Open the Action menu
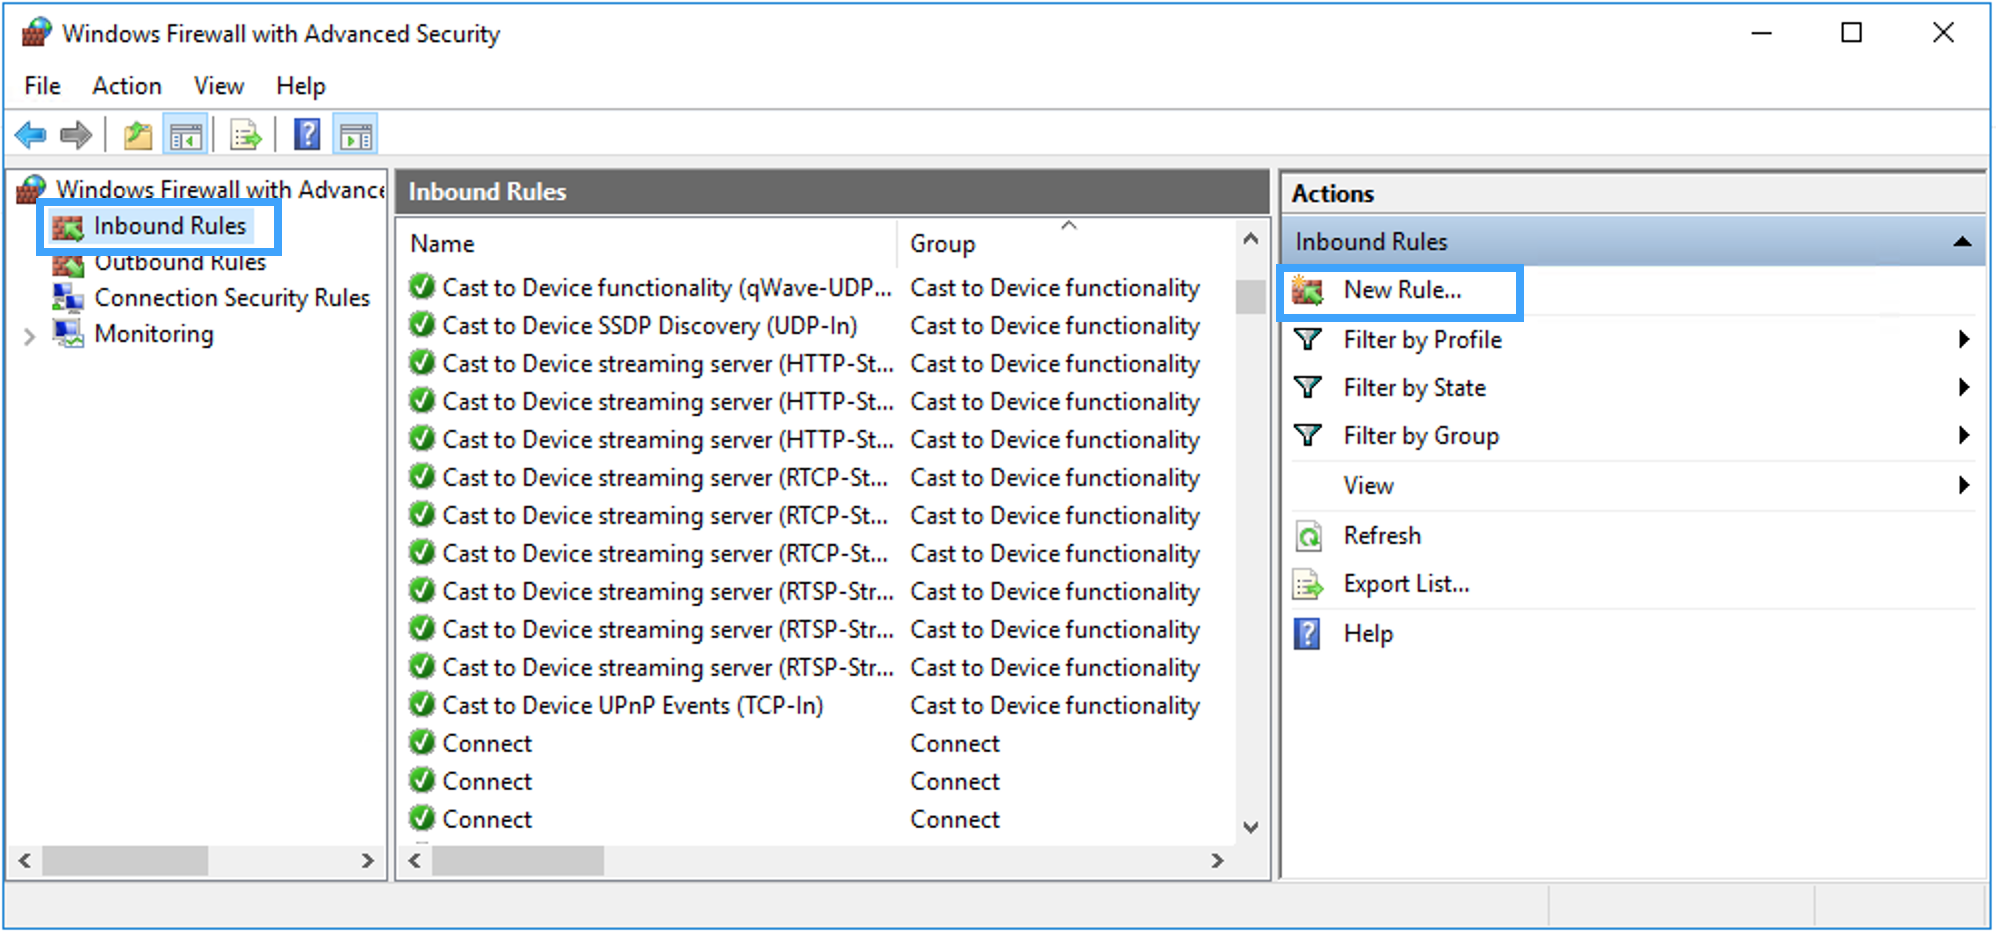Screen dimensions: 1996x932 127,86
